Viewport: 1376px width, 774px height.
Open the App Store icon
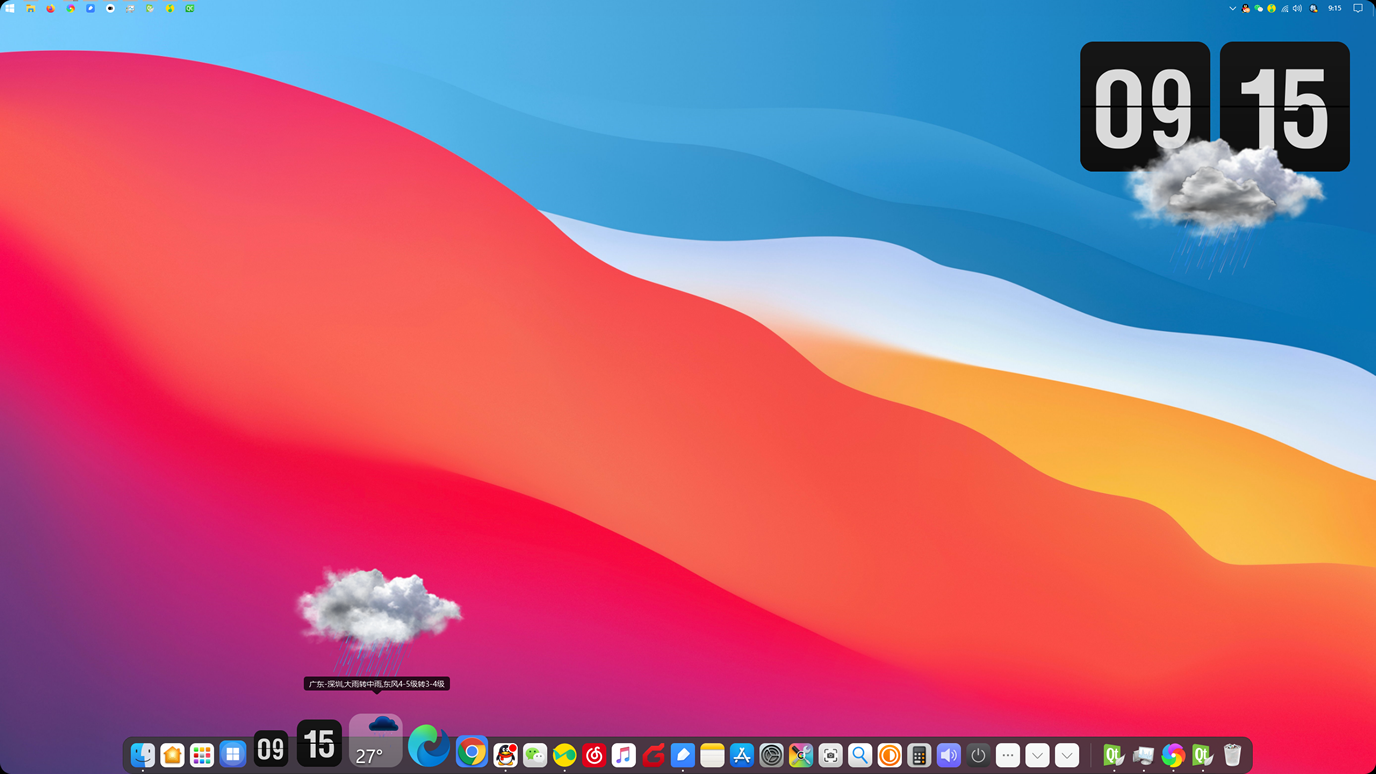tap(742, 755)
